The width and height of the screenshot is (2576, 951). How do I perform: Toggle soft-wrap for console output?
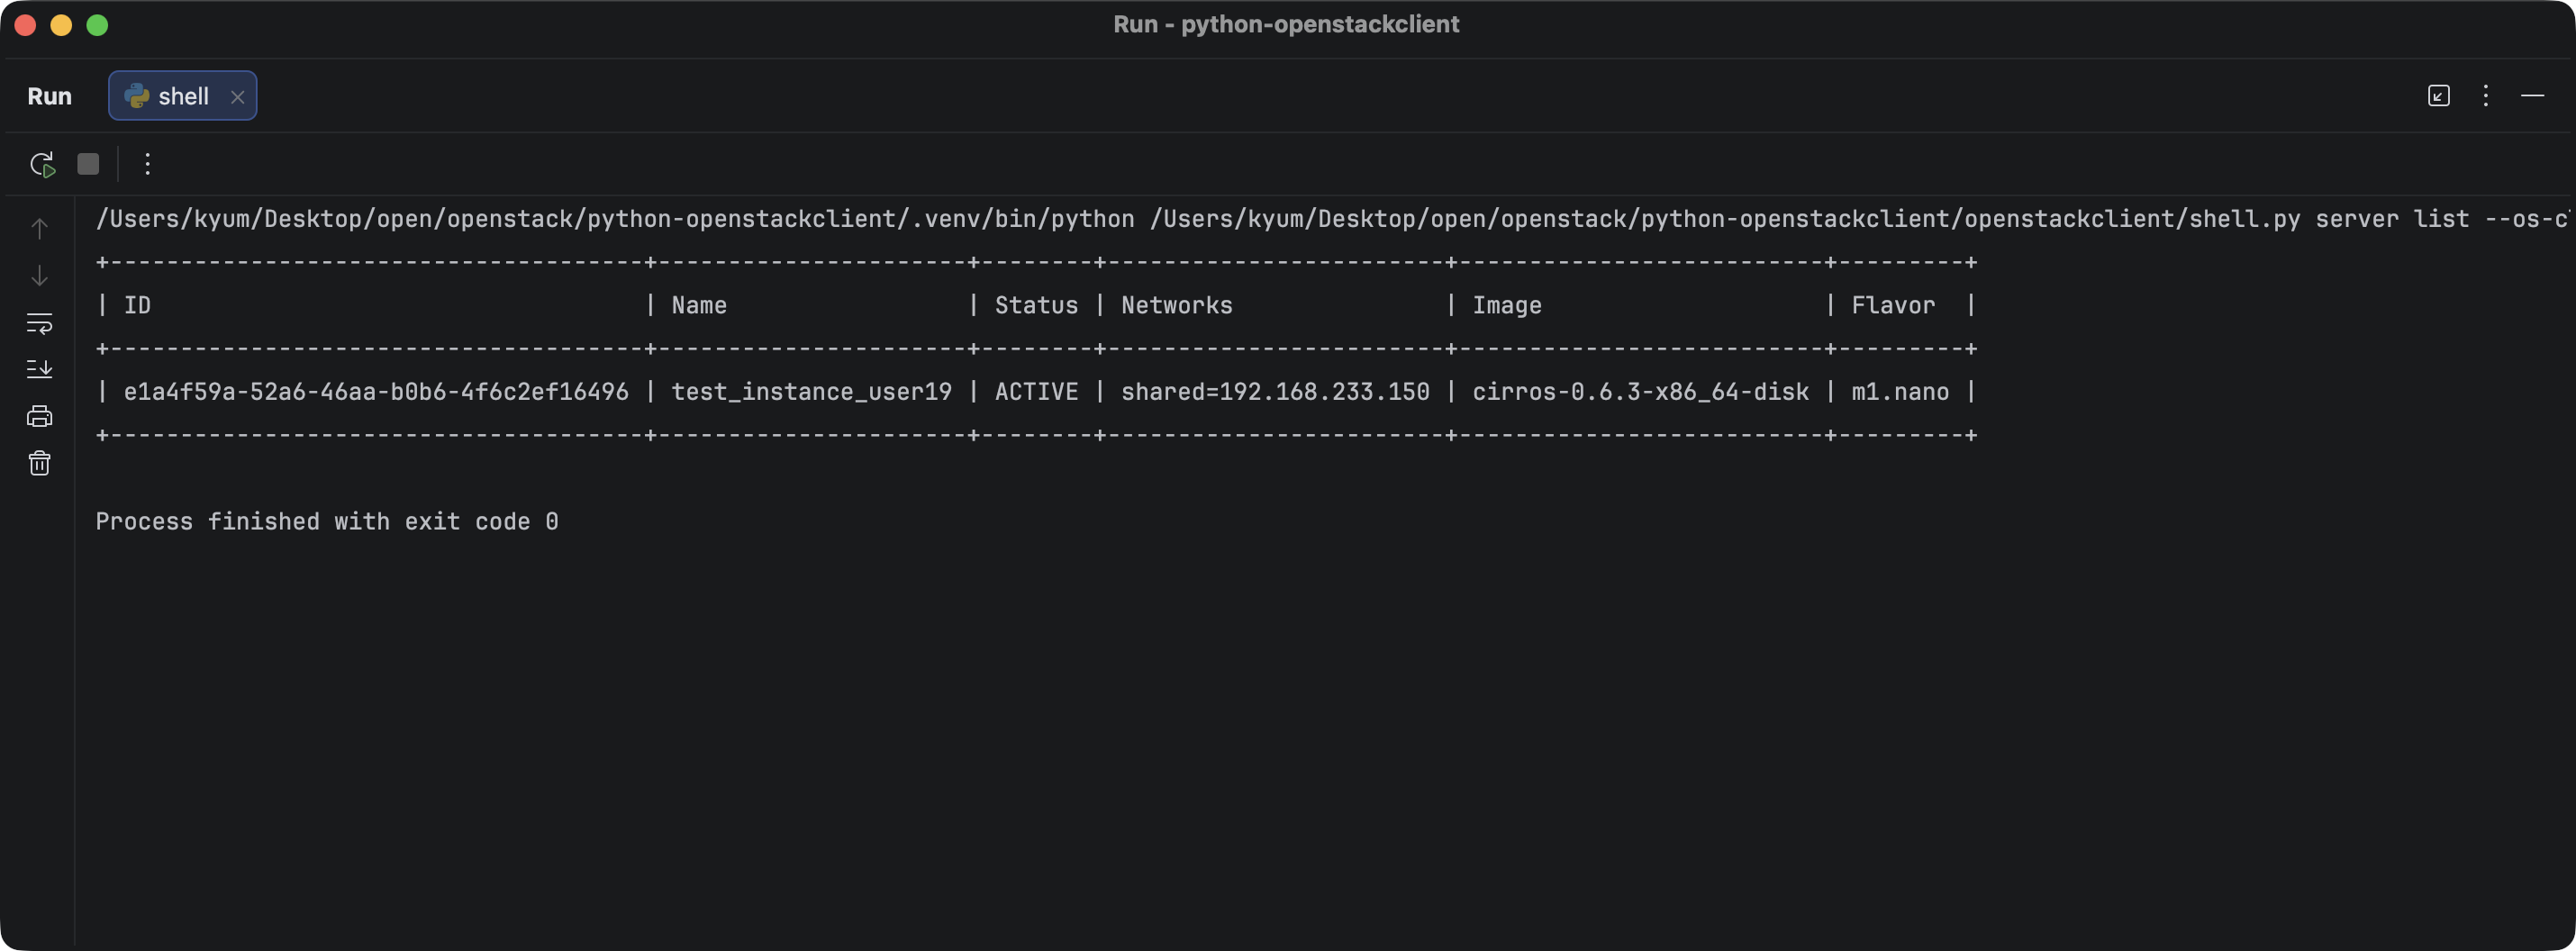(39, 323)
